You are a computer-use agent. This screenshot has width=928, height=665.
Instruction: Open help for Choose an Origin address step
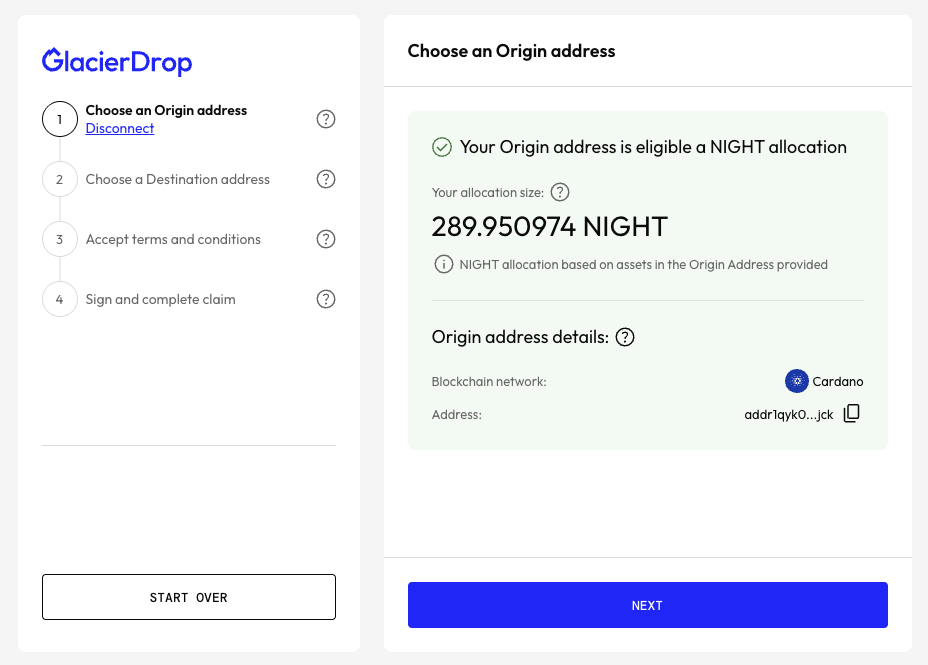326,119
